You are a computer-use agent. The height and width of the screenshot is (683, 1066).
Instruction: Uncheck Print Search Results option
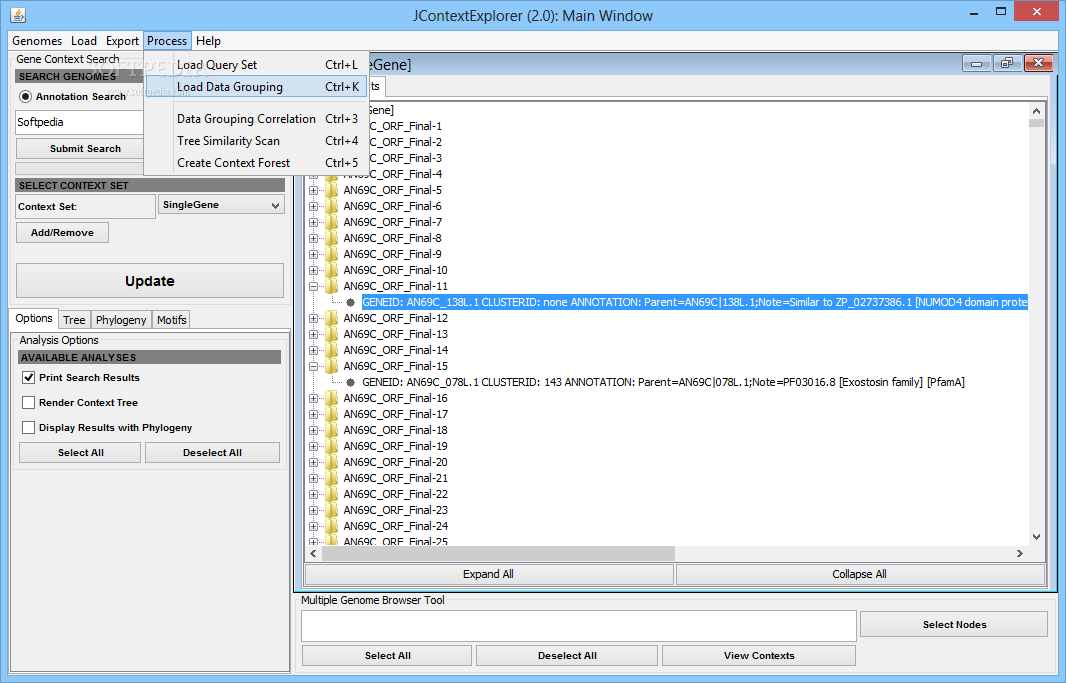coord(29,377)
